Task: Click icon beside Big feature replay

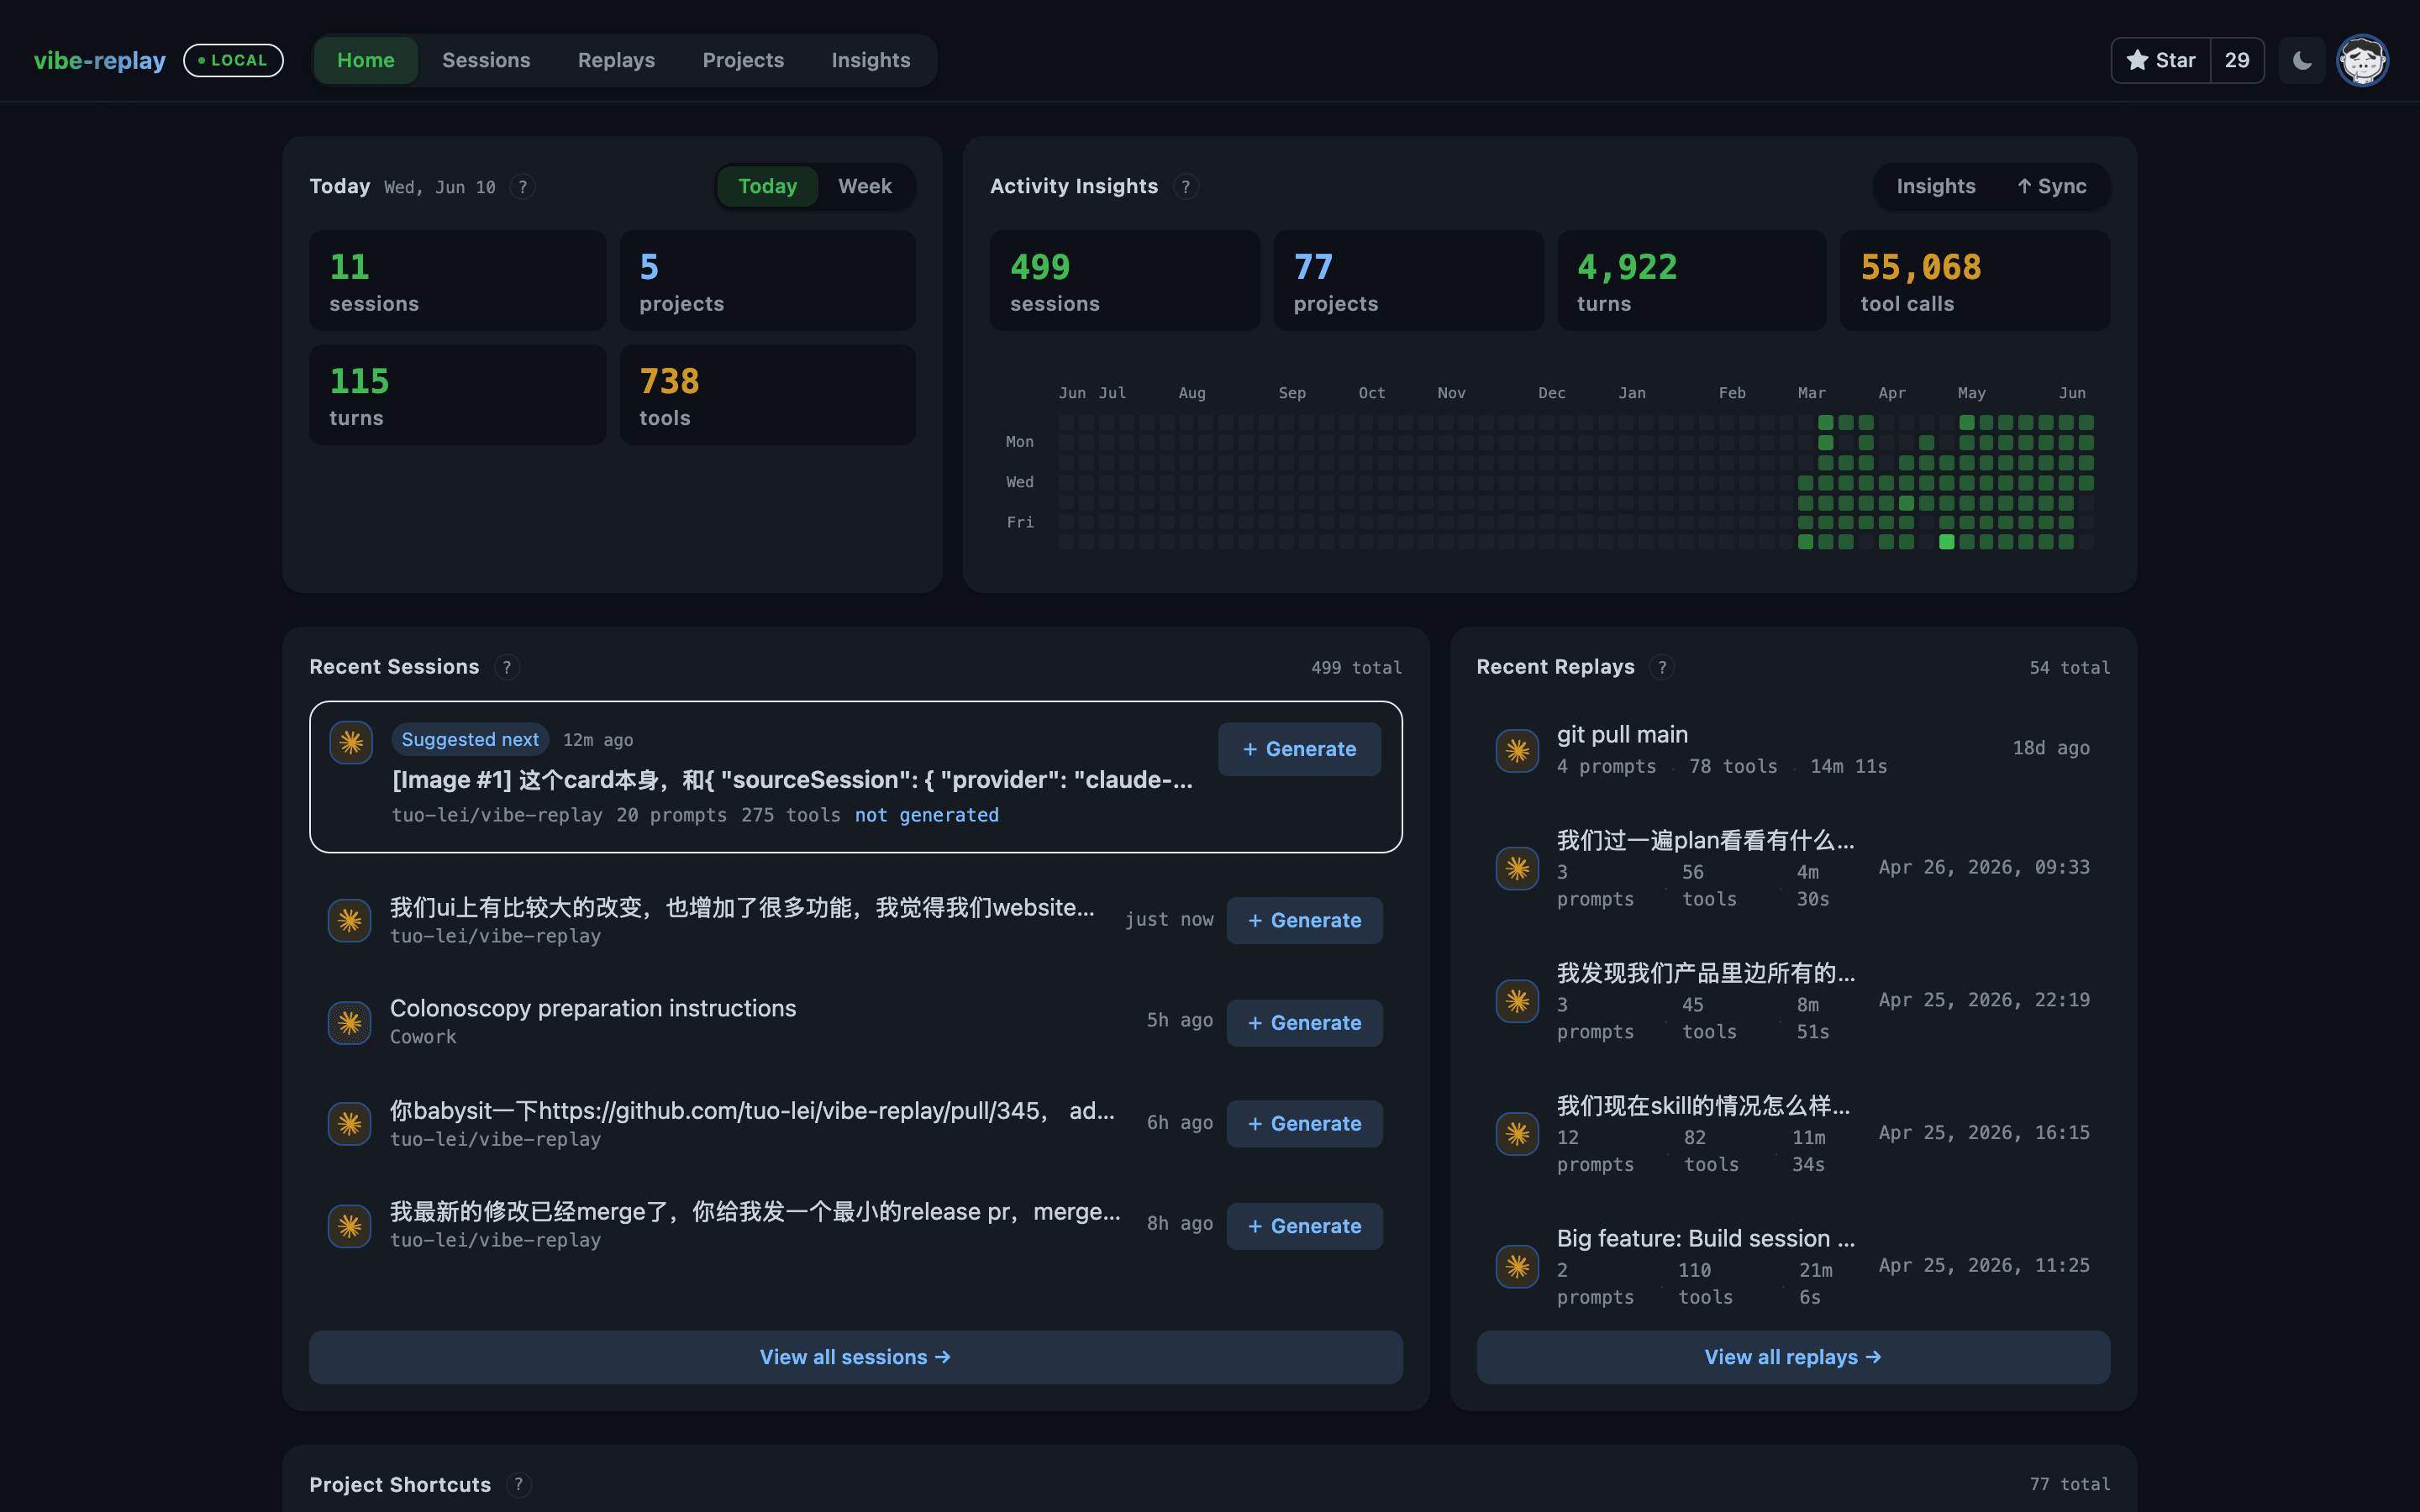Action: [1517, 1267]
